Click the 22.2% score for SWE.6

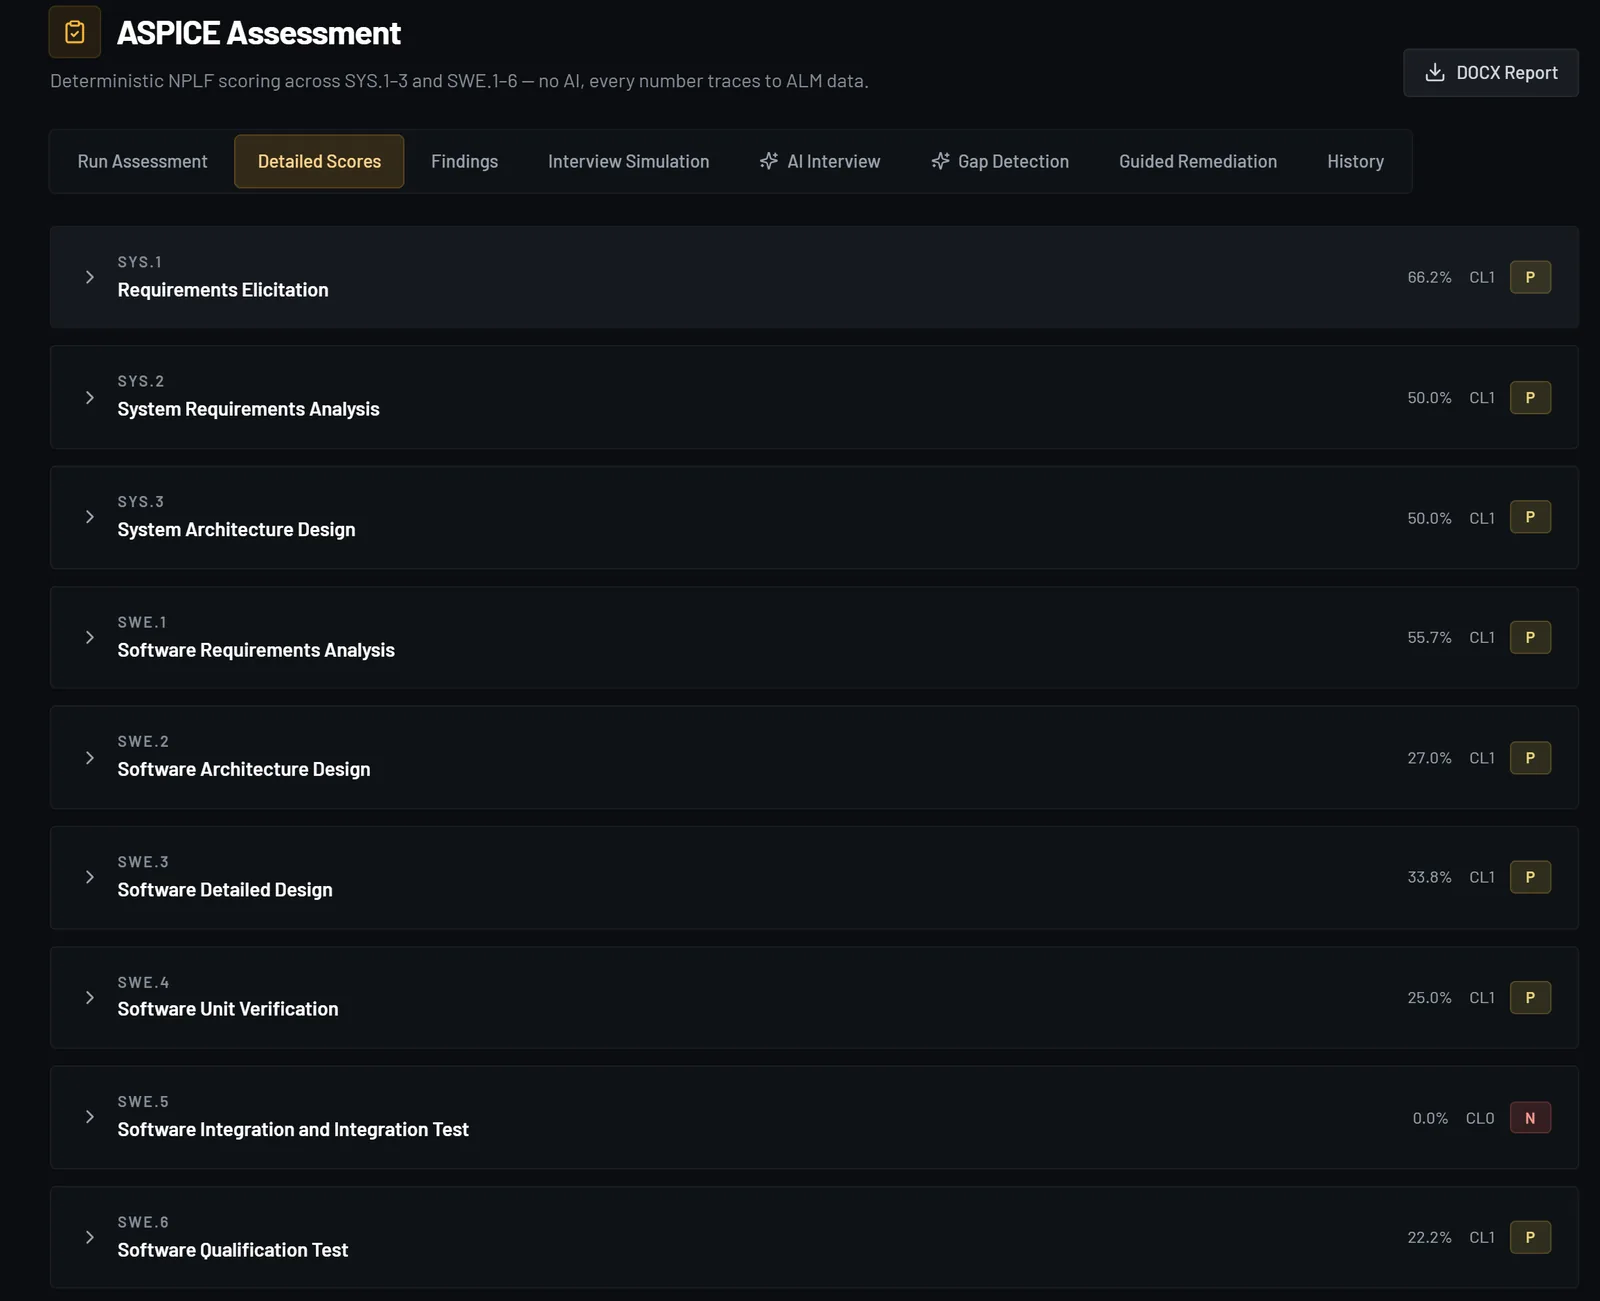[1429, 1237]
